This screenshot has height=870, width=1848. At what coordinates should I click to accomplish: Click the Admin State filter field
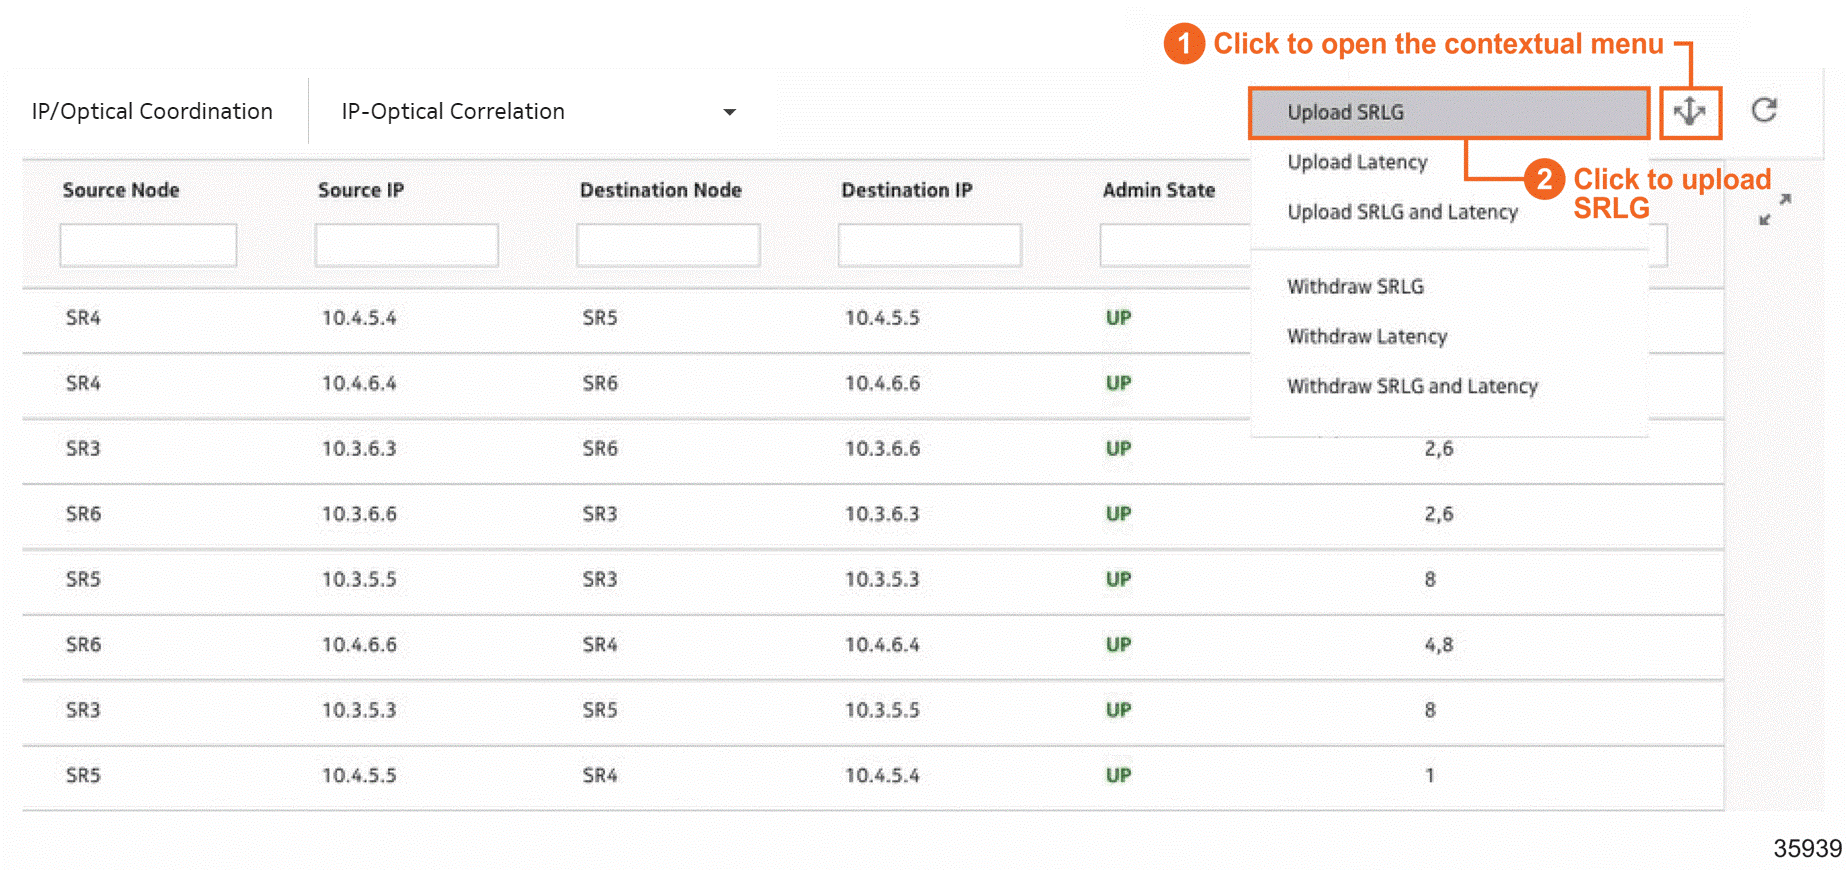pos(1174,245)
